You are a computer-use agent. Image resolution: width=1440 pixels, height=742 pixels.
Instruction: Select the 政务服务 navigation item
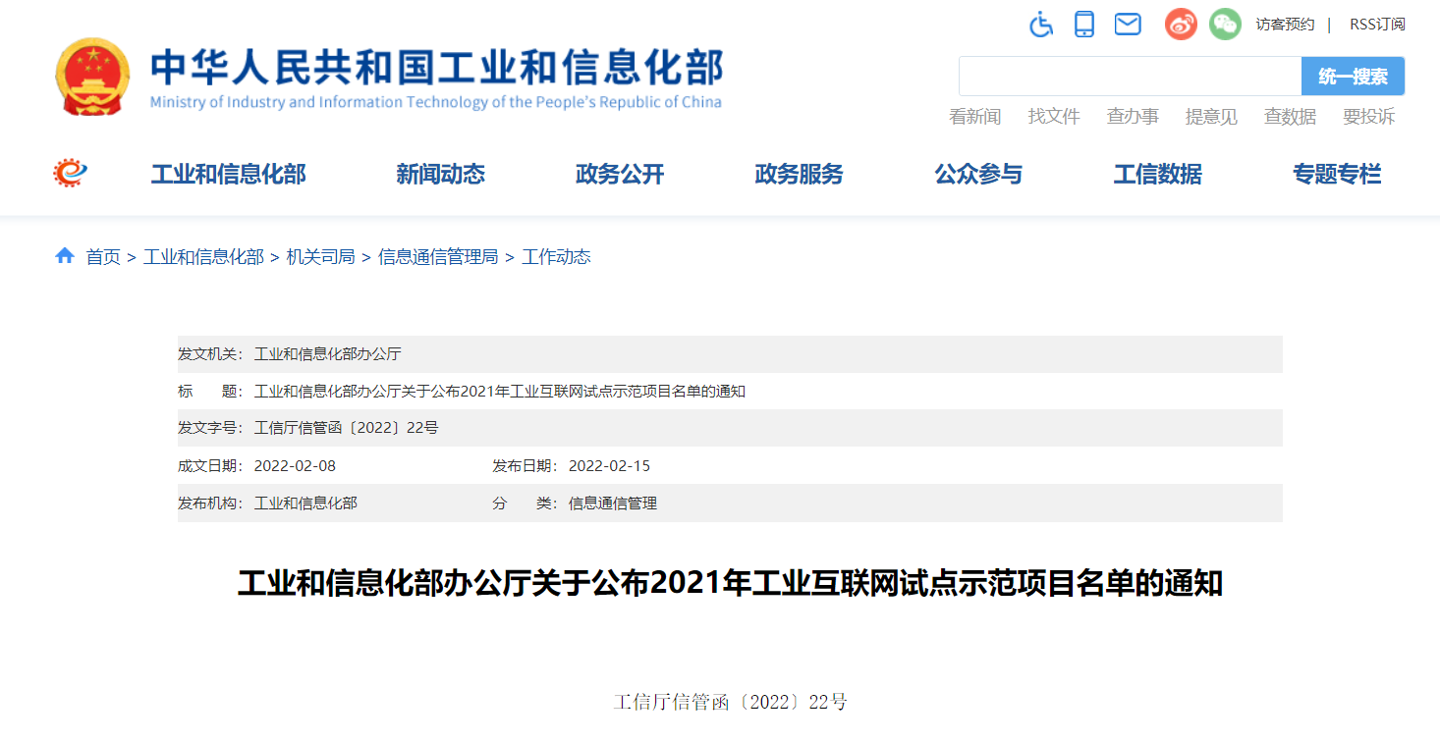[799, 174]
